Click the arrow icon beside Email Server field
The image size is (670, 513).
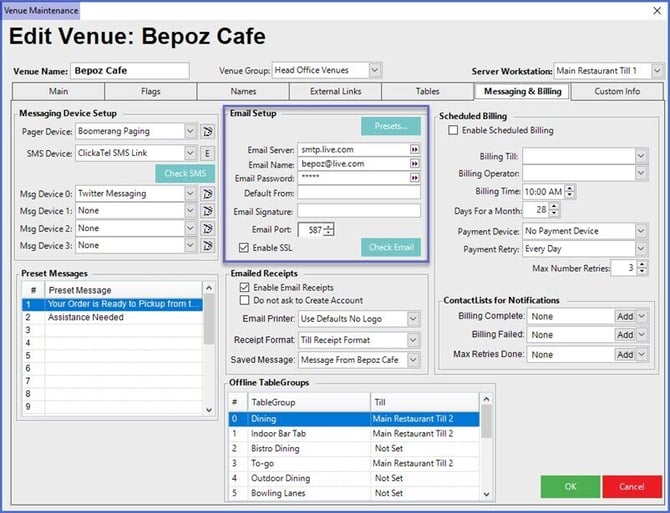click(x=414, y=149)
